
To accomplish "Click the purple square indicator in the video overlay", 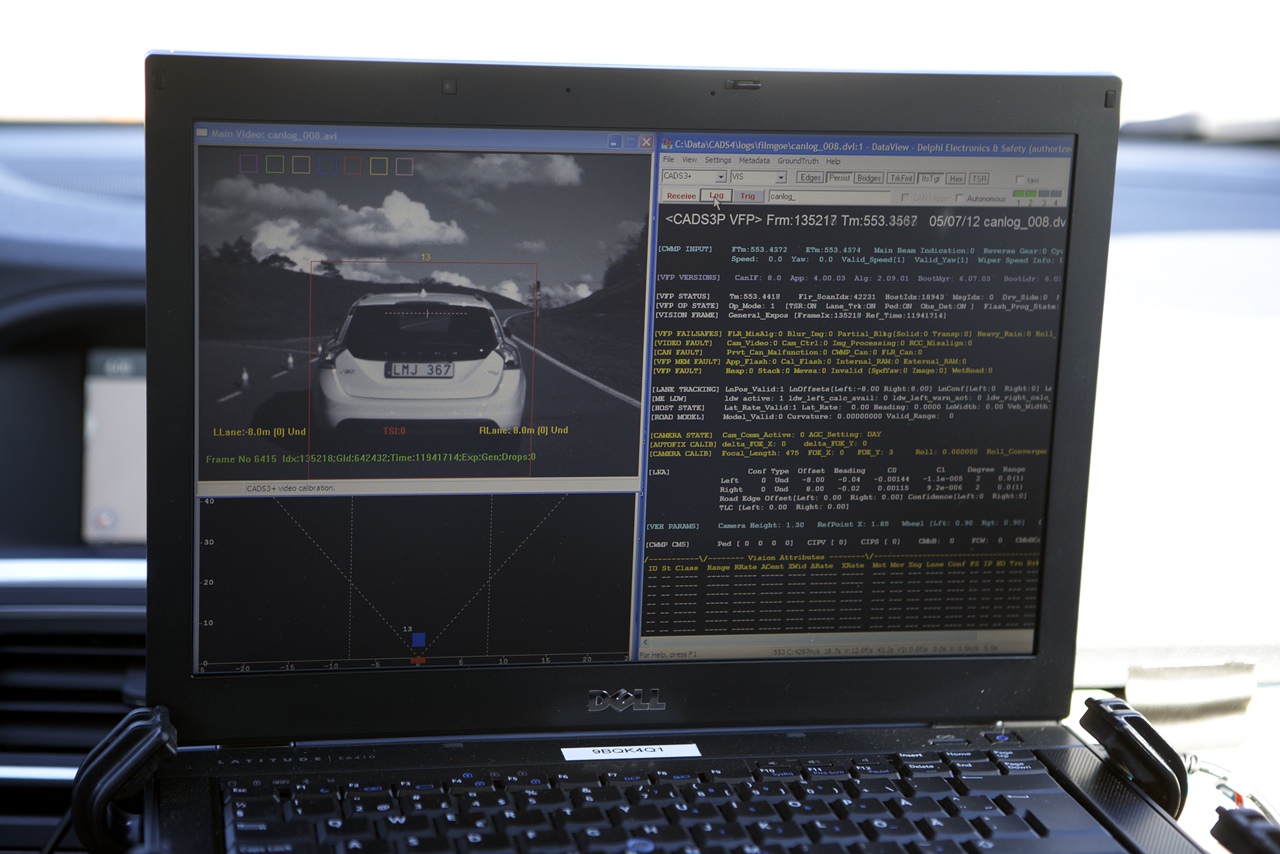I will pos(248,164).
